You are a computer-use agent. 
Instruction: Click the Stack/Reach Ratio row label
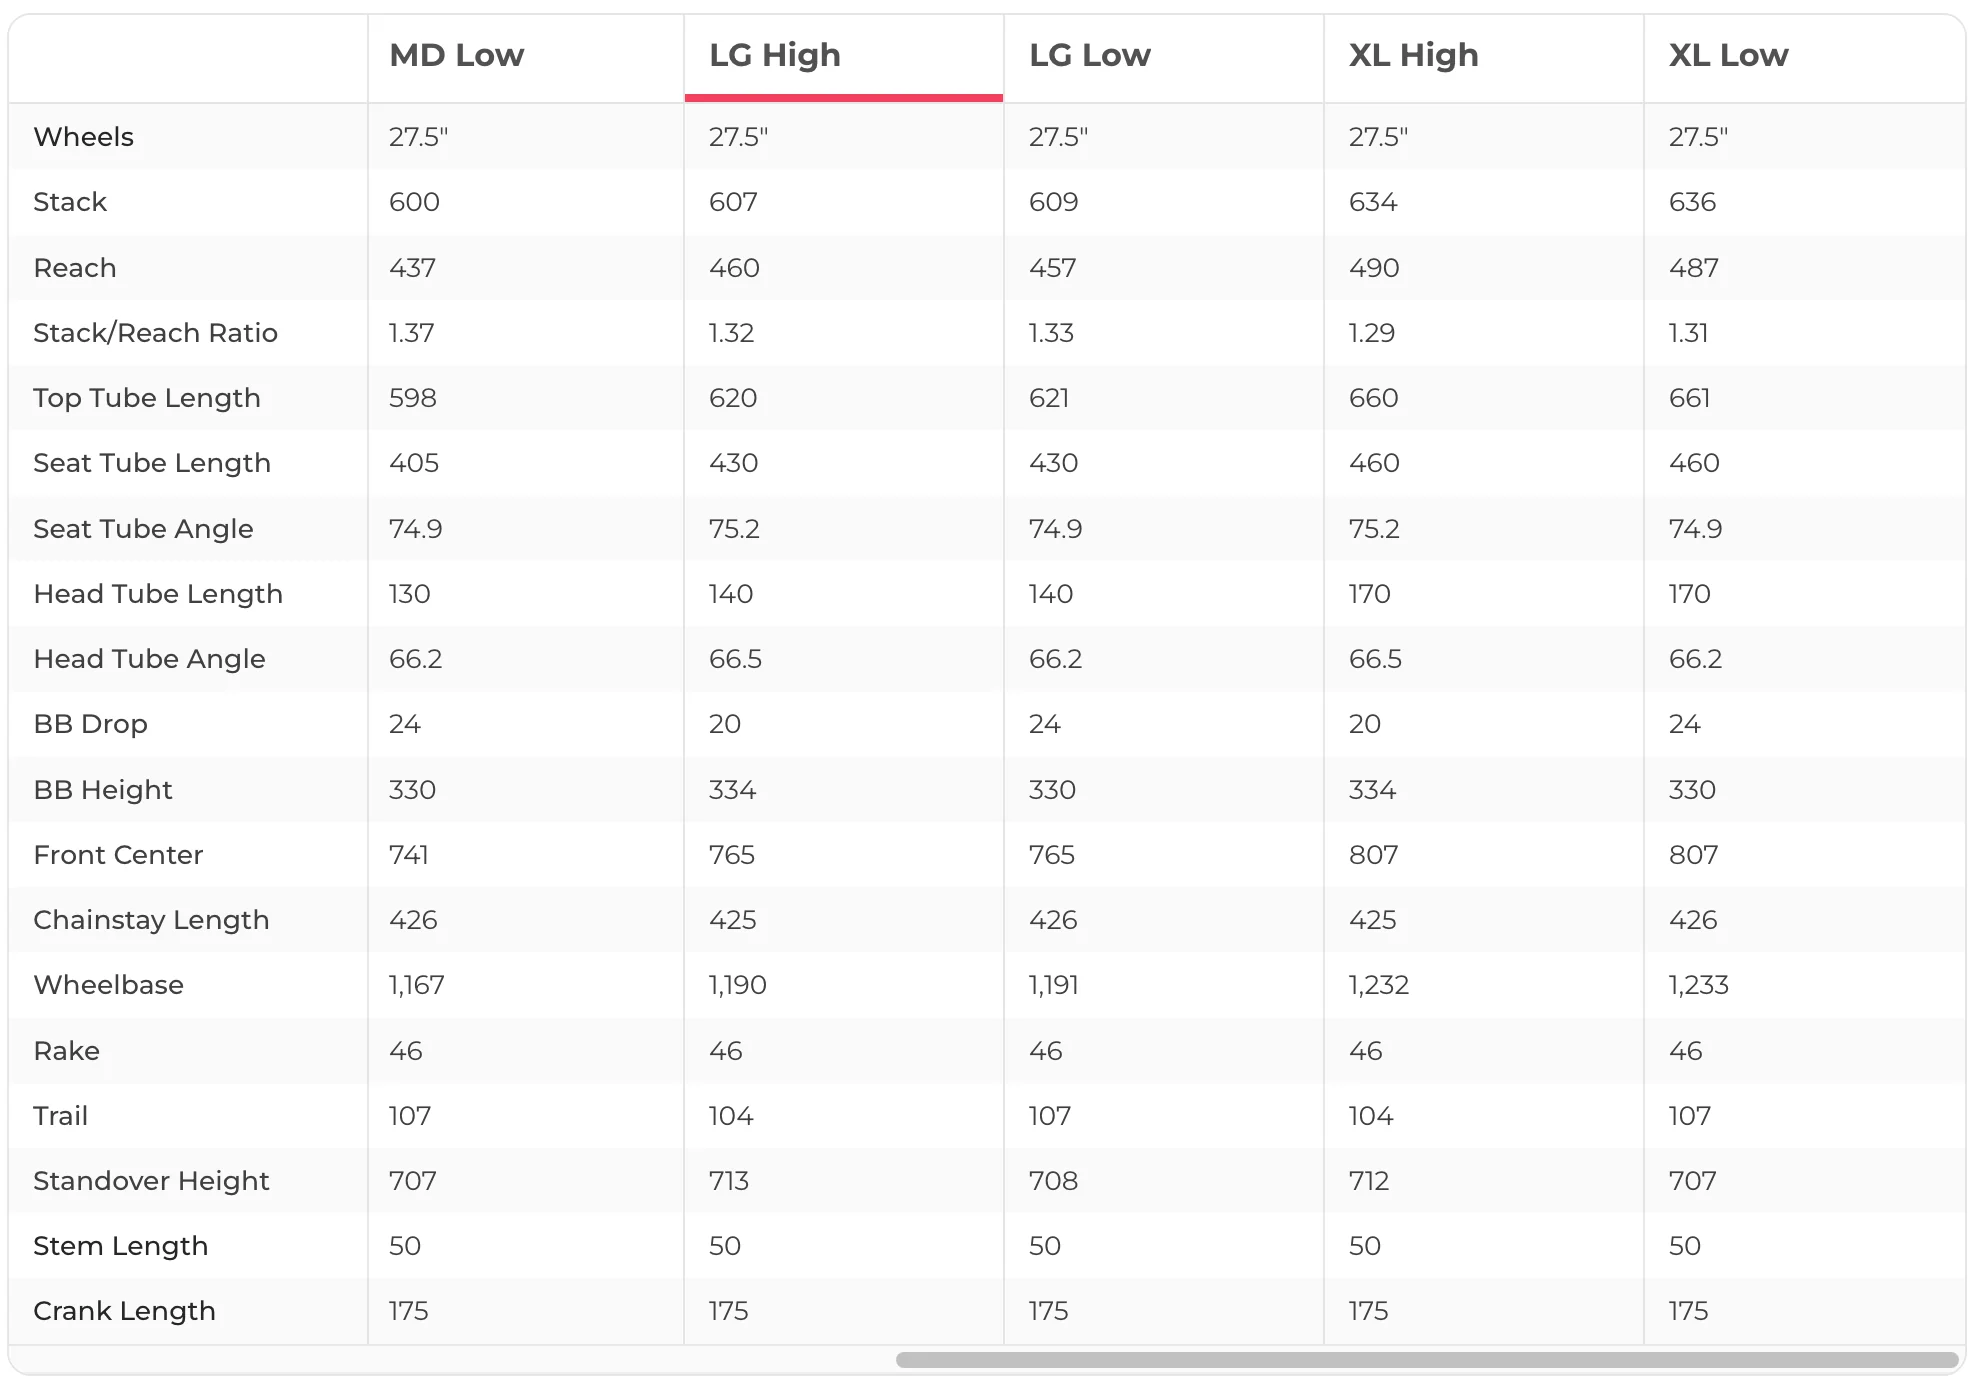coord(155,333)
